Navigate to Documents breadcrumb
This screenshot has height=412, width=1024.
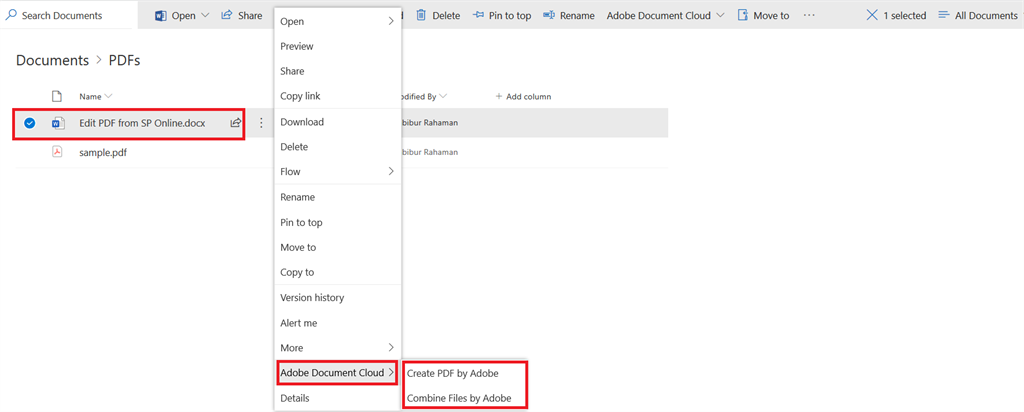point(52,61)
